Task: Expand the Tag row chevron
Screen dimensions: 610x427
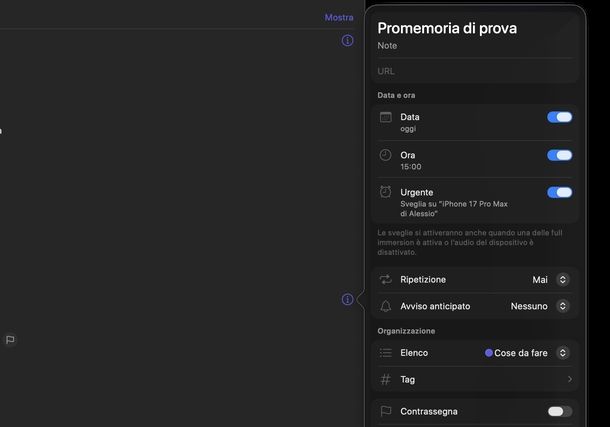Action: point(570,379)
